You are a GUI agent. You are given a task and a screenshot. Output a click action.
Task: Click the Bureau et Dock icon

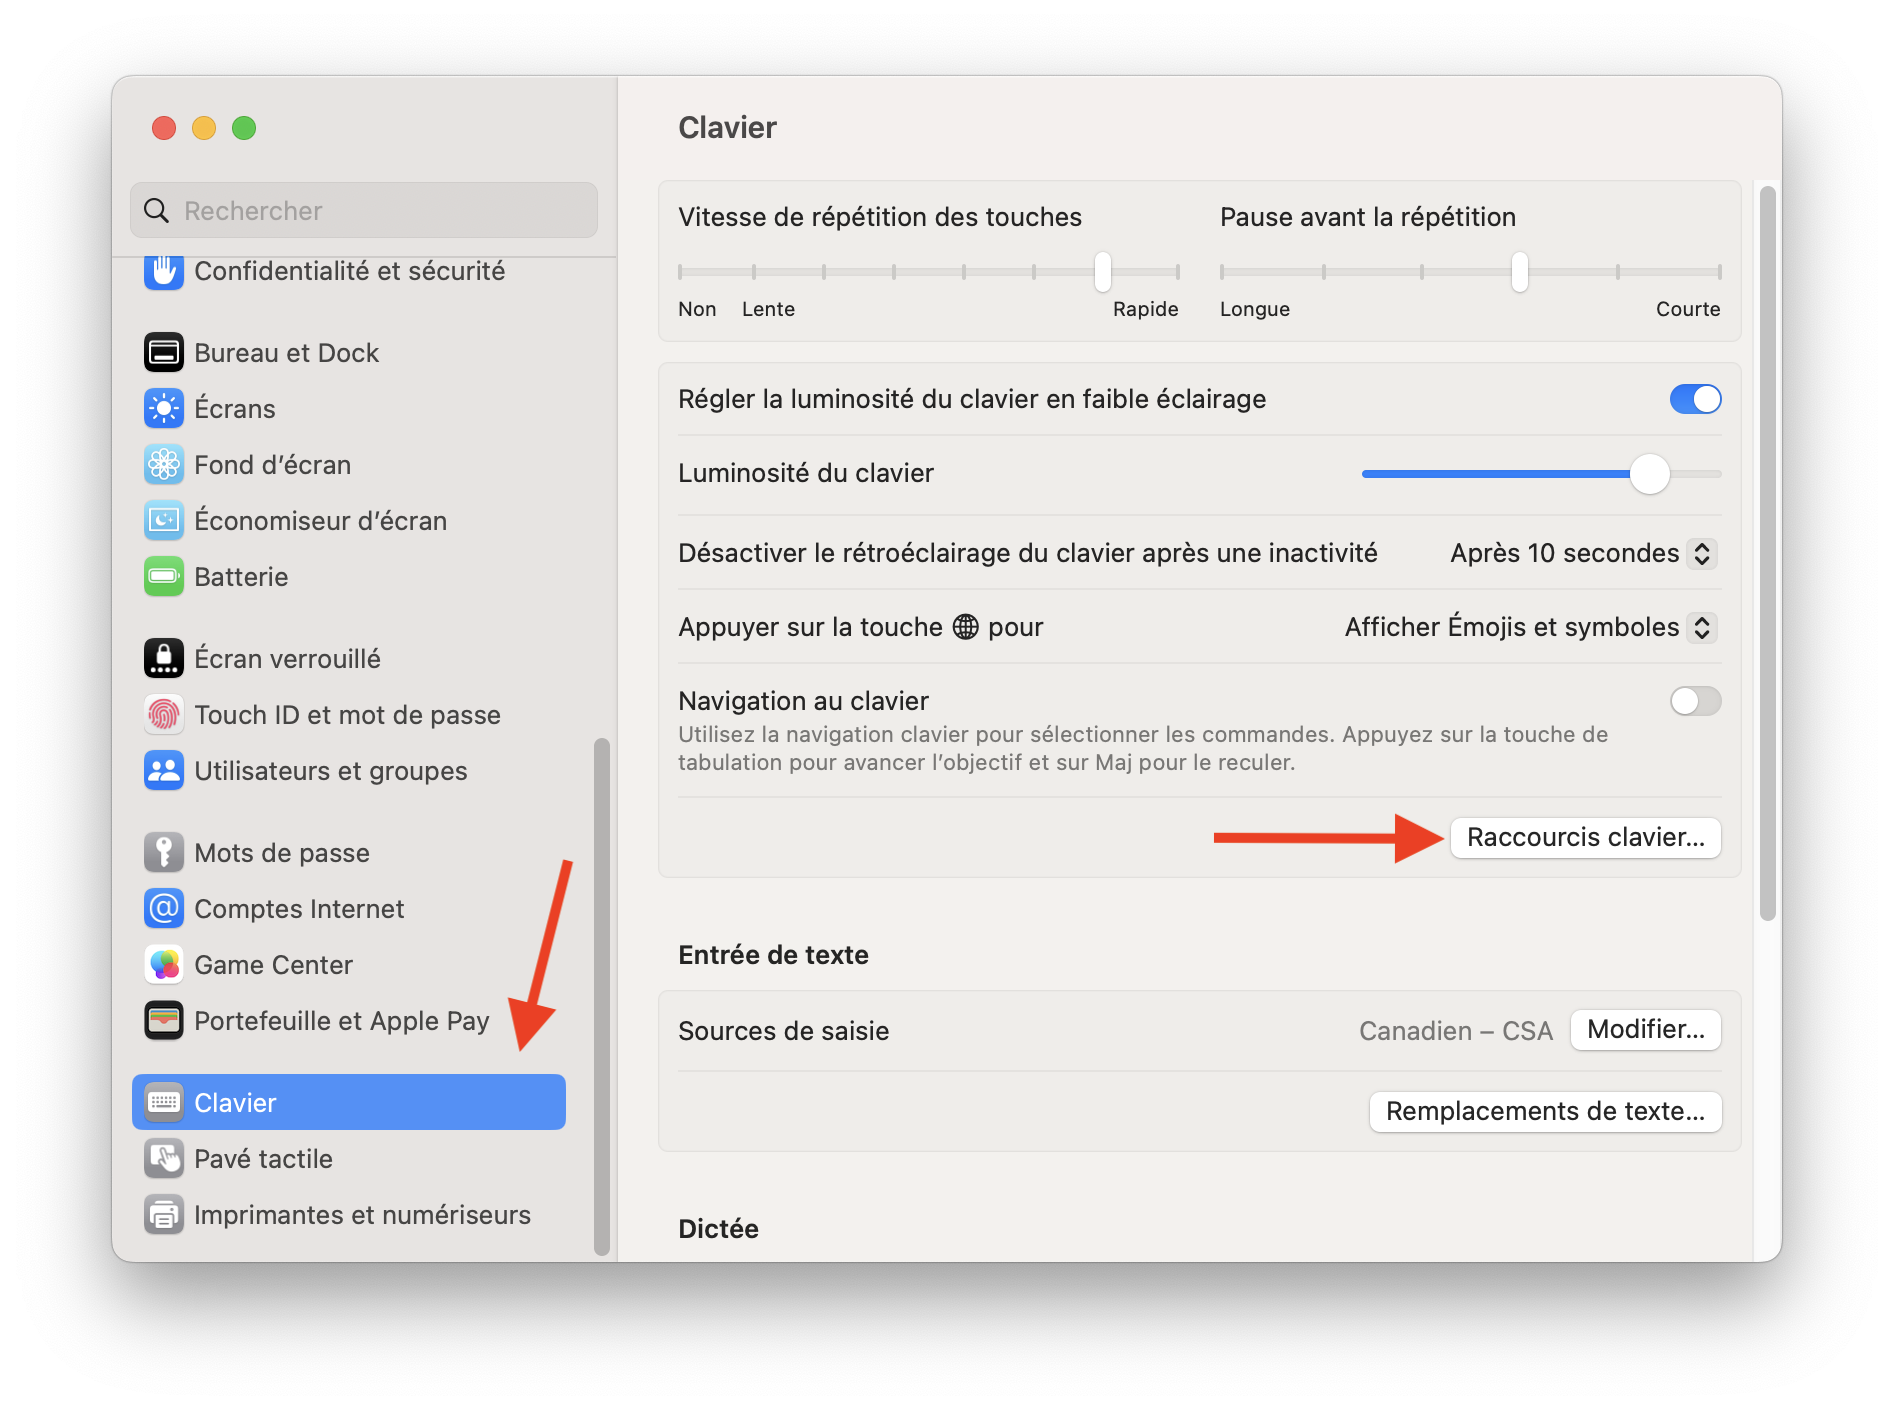(164, 353)
